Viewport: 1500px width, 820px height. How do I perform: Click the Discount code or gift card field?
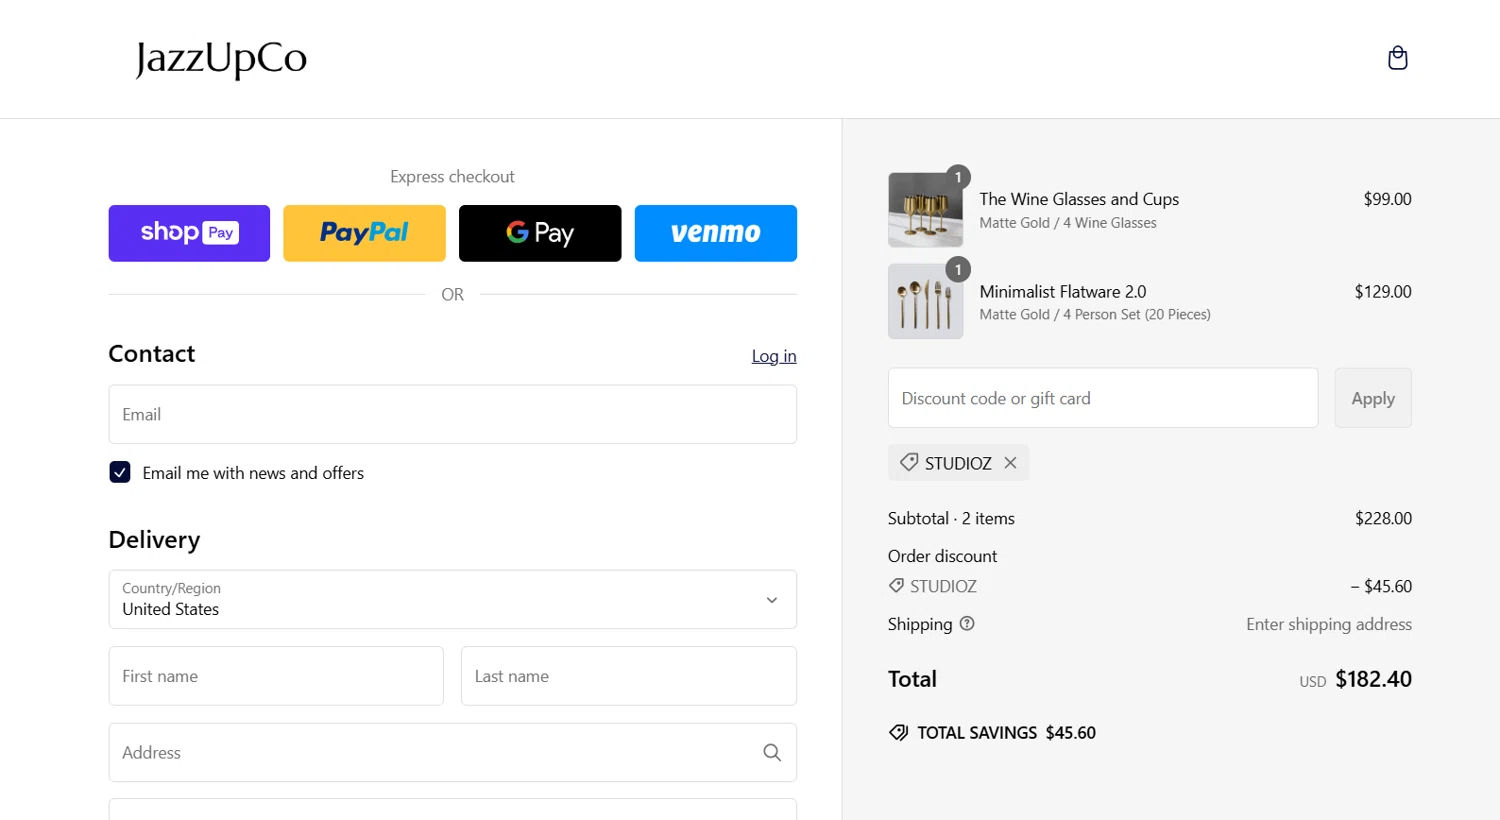coord(1103,398)
